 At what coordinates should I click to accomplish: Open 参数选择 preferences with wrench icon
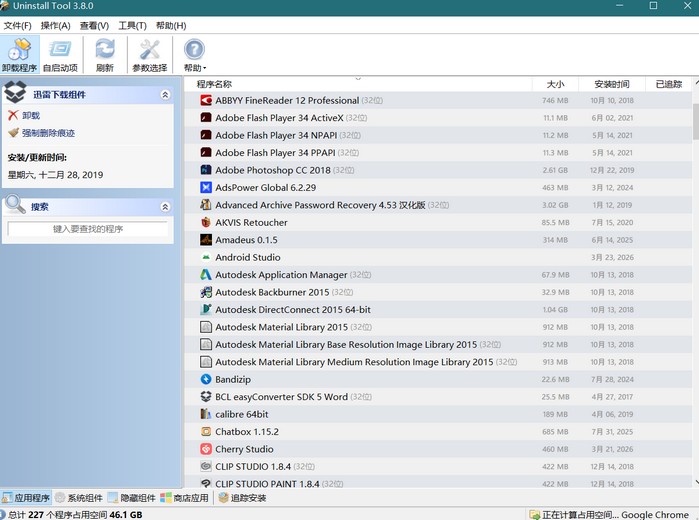tap(149, 55)
